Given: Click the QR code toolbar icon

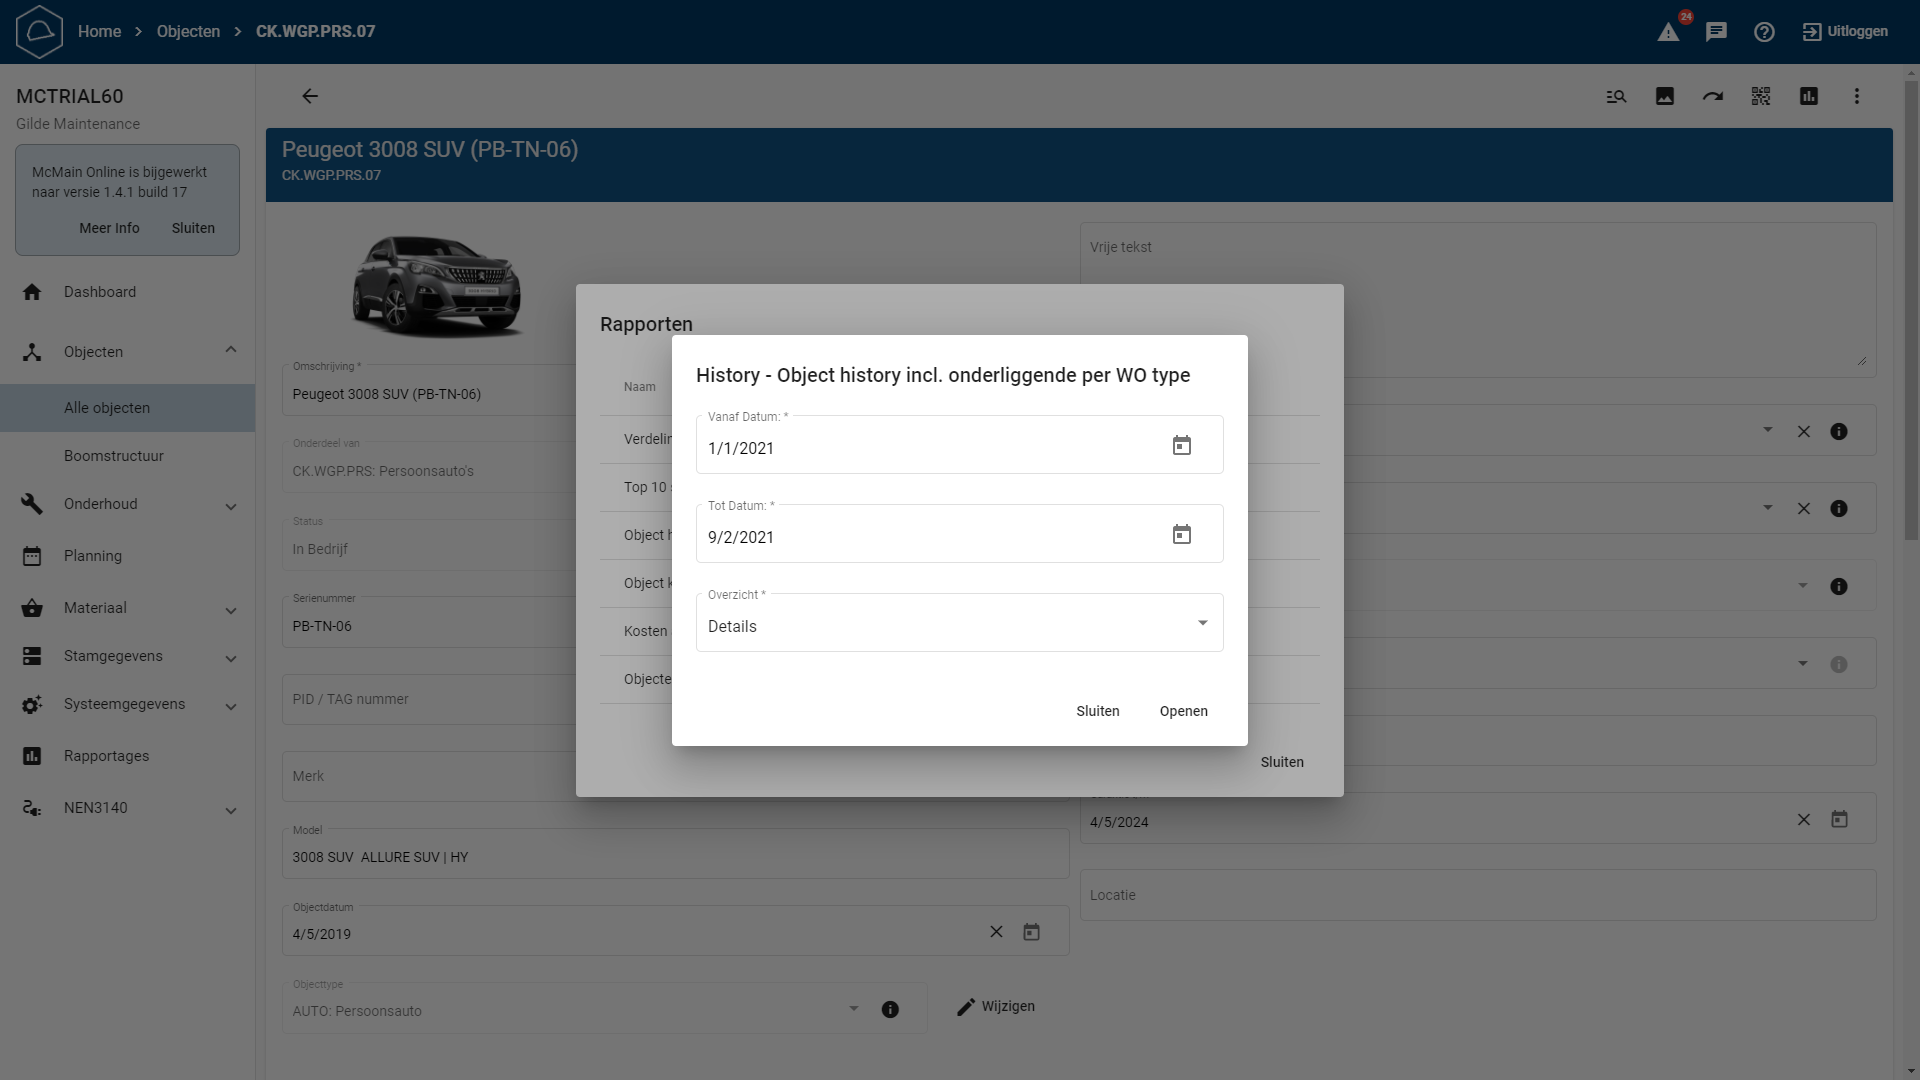Looking at the screenshot, I should pyautogui.click(x=1761, y=96).
